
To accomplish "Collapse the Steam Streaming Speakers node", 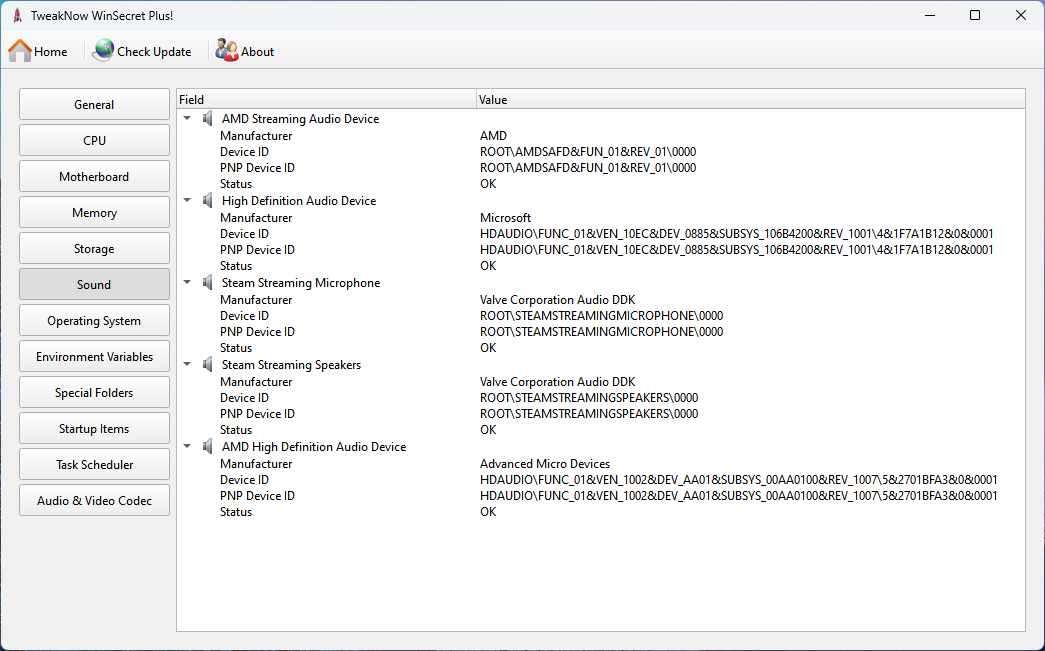I will [187, 364].
